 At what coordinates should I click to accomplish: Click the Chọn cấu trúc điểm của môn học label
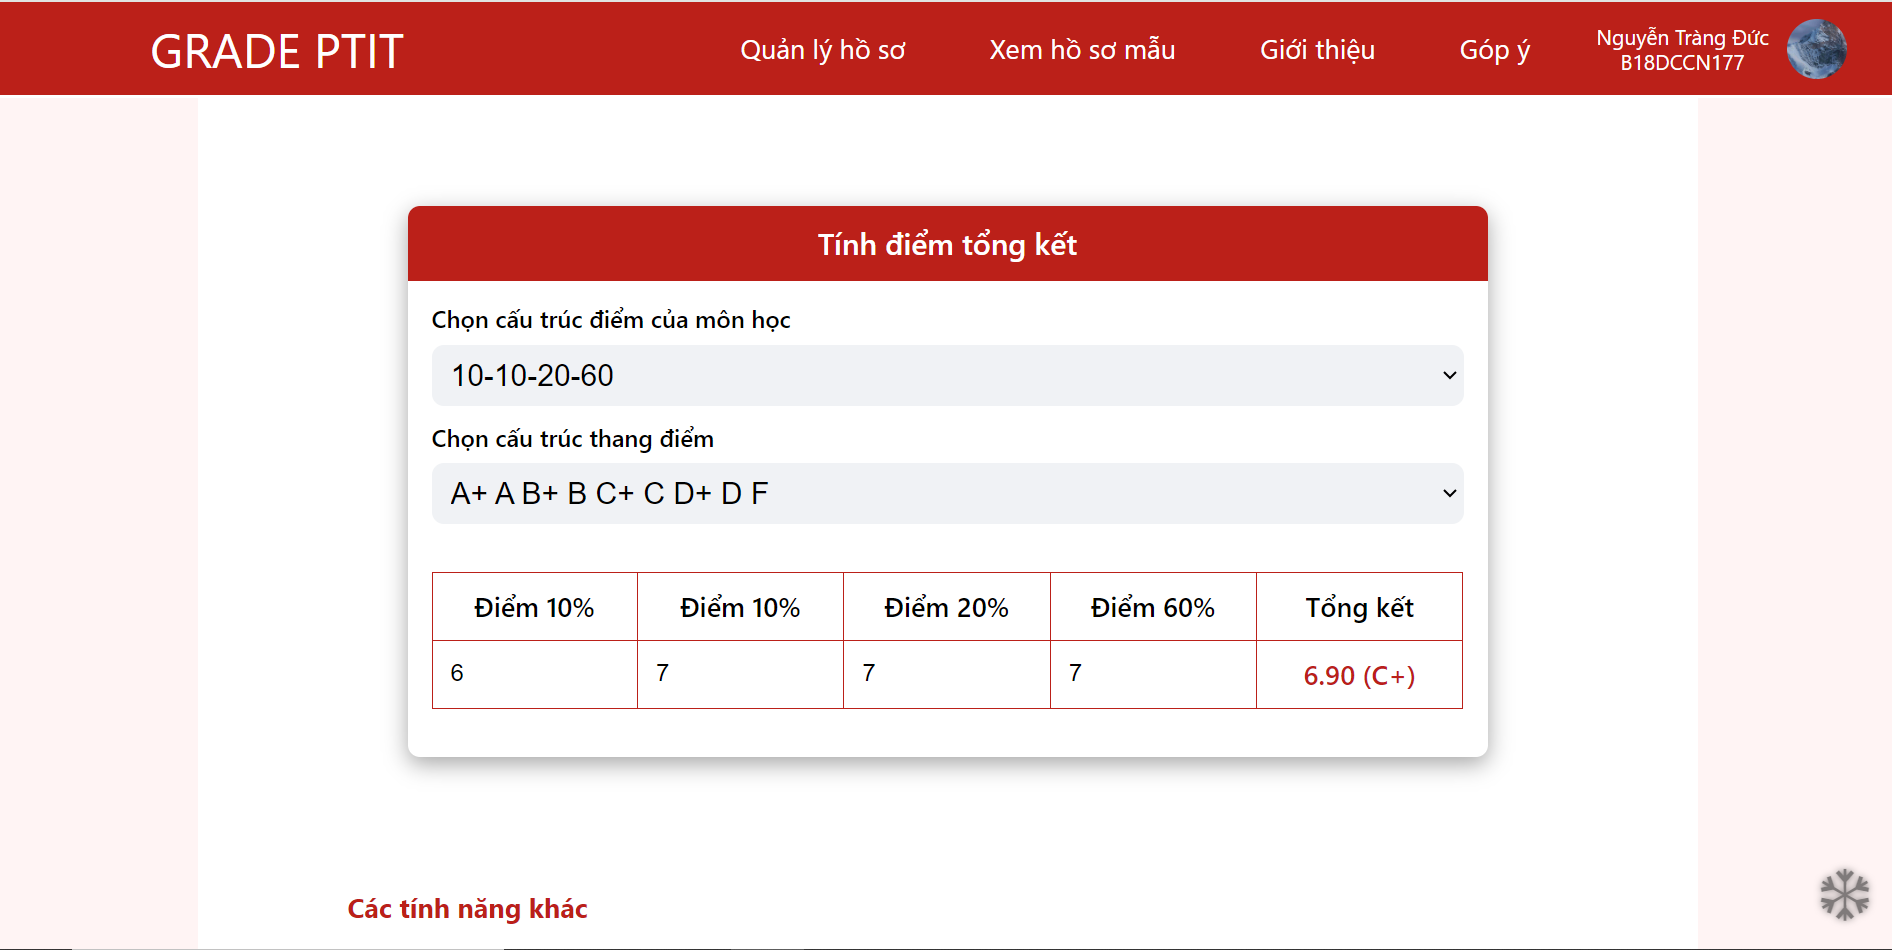[610, 320]
